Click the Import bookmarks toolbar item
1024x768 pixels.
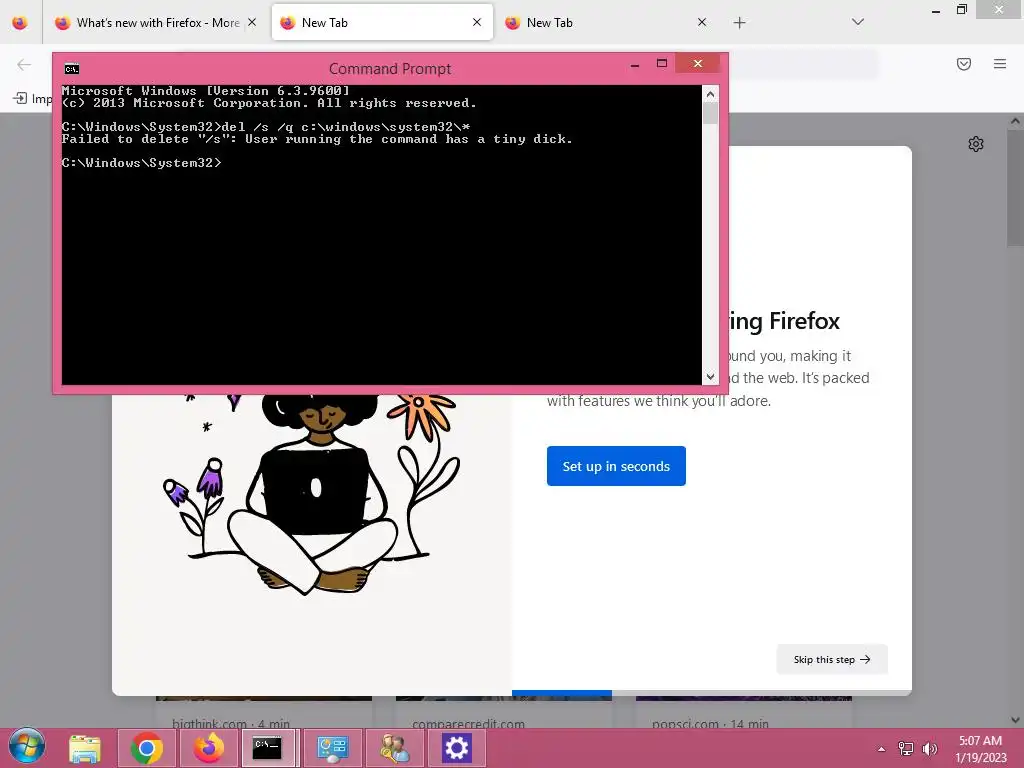(x=33, y=99)
